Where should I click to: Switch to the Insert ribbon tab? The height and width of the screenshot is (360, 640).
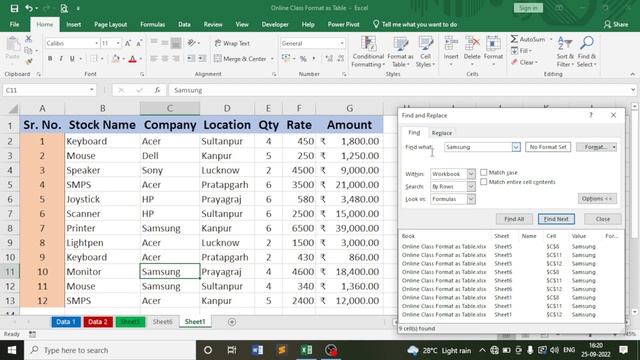[x=73, y=24]
